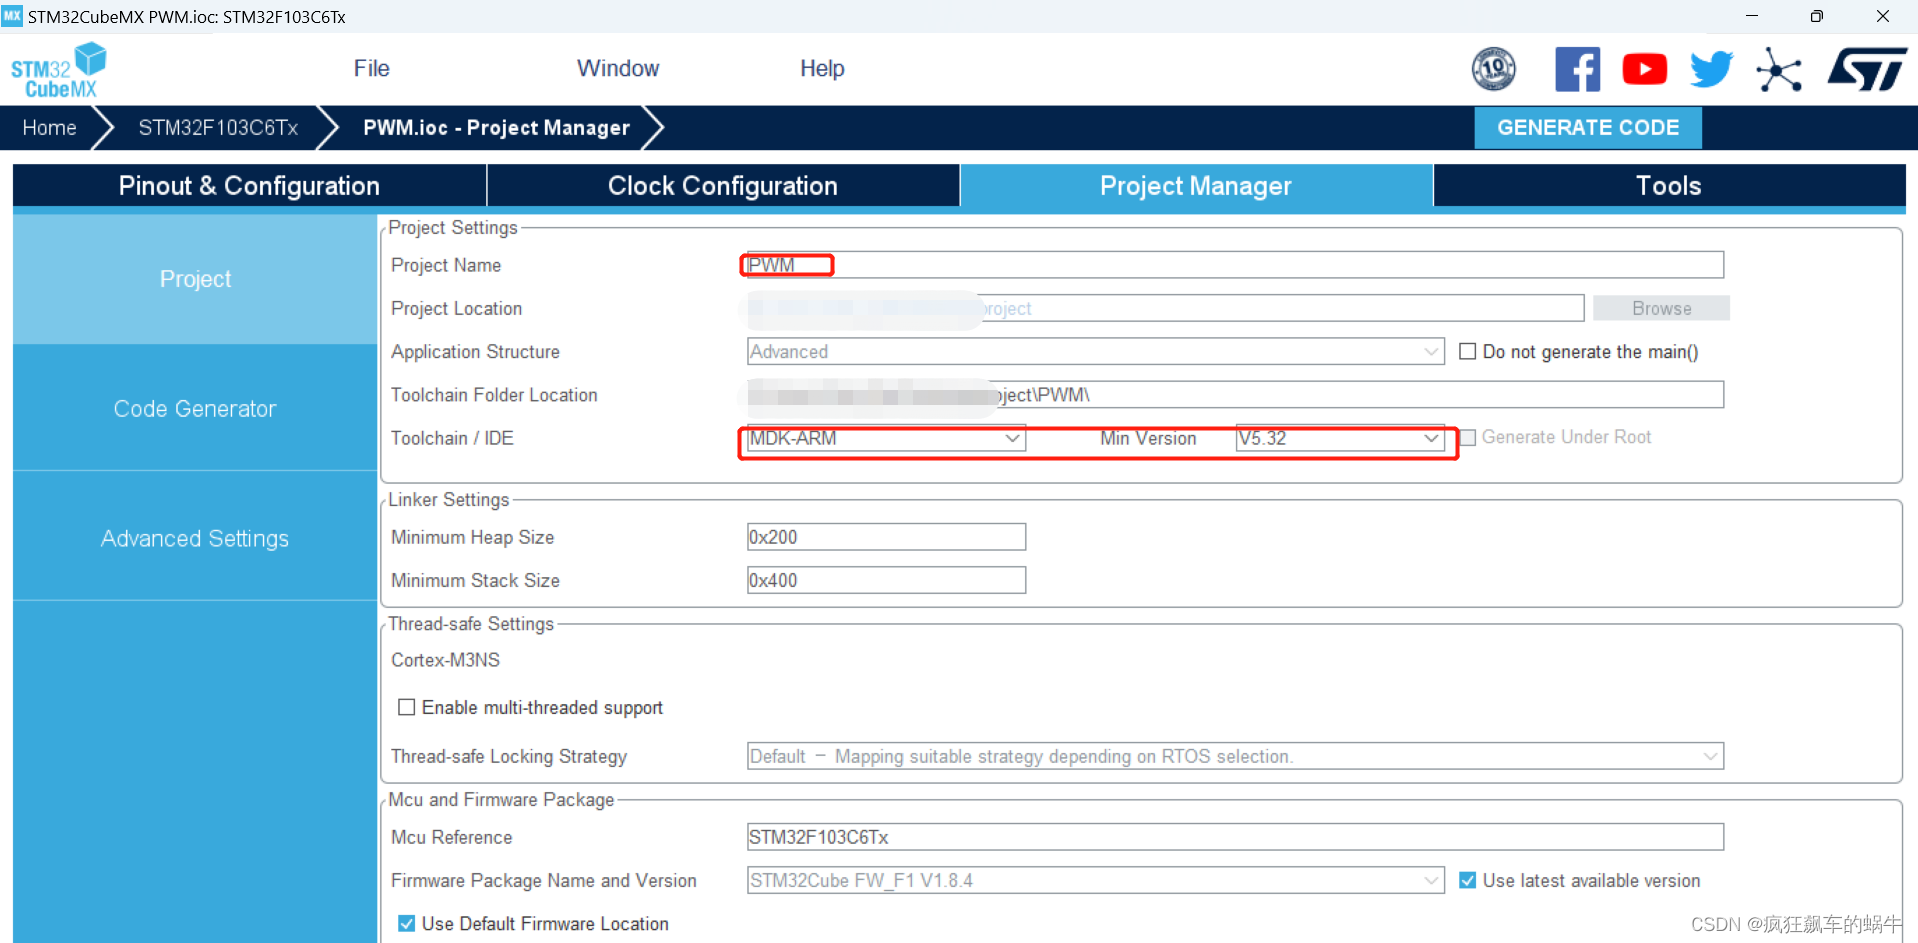Restore down the STM32CubeMX window
1918x943 pixels.
(1817, 16)
